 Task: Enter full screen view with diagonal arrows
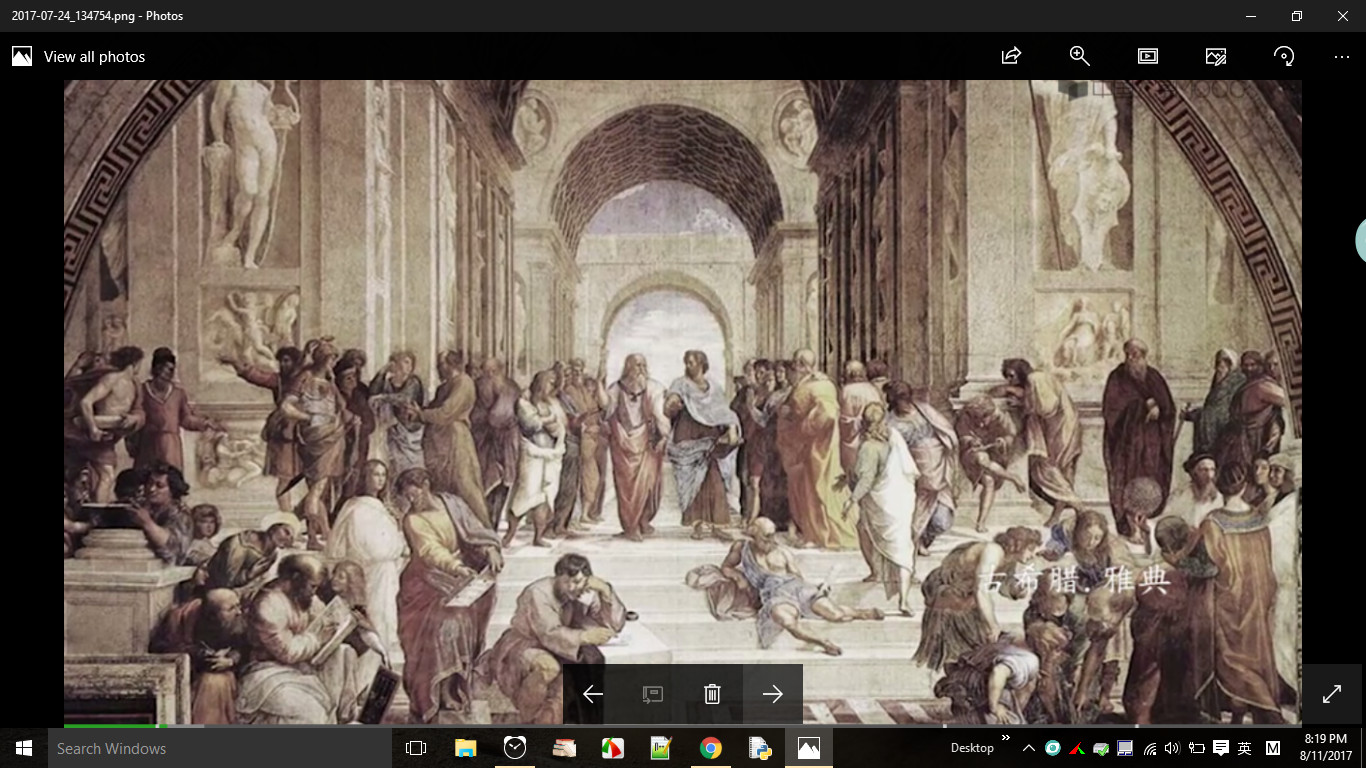coord(1332,694)
